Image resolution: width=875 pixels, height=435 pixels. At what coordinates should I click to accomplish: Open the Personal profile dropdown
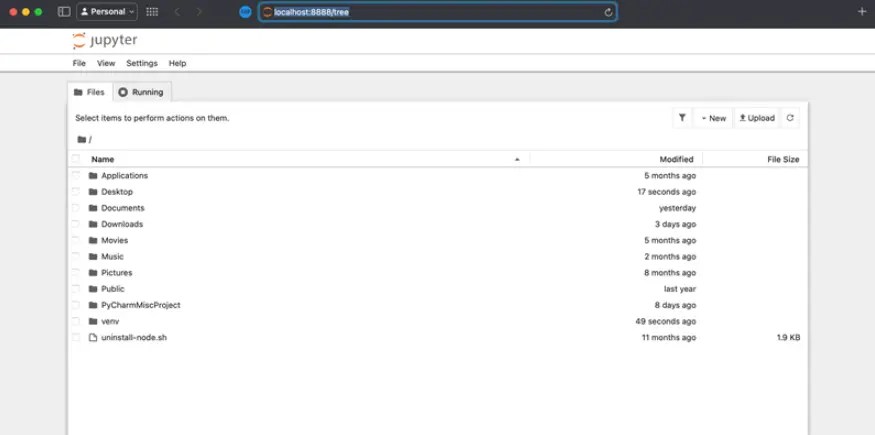point(107,12)
